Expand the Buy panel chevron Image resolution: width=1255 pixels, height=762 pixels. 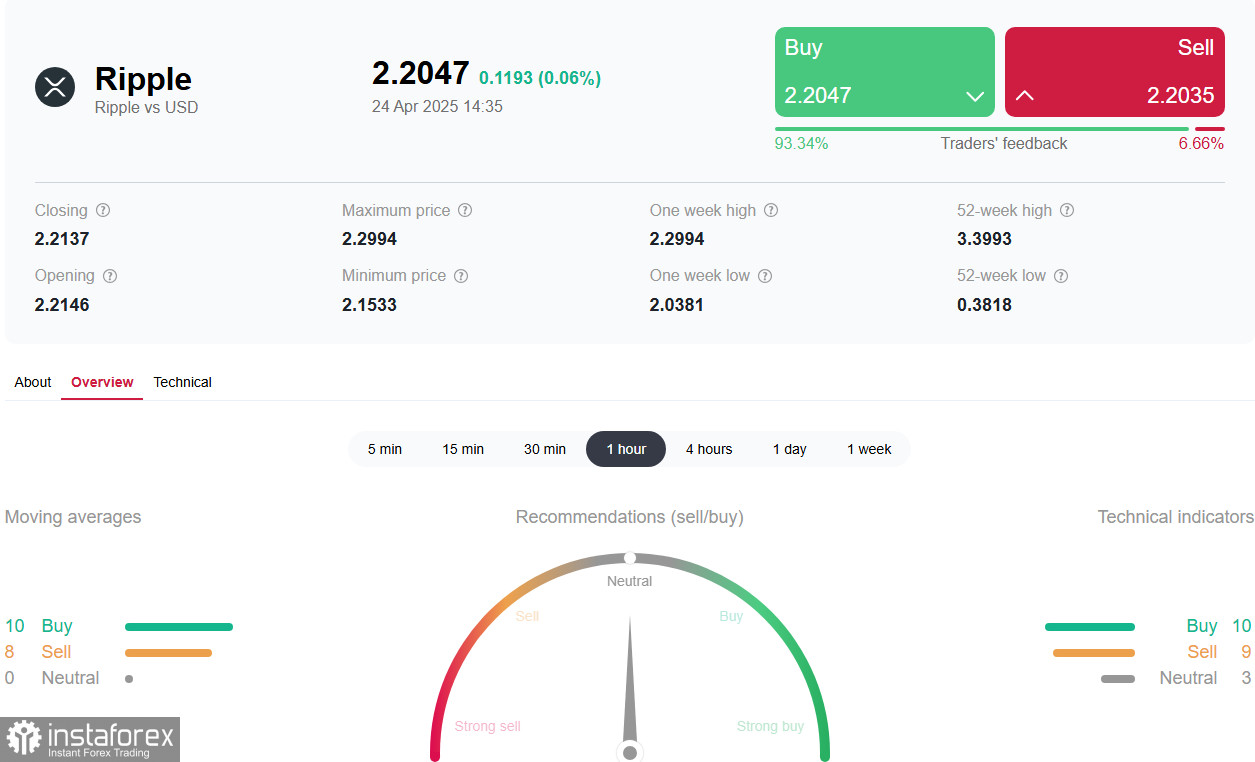[975, 97]
